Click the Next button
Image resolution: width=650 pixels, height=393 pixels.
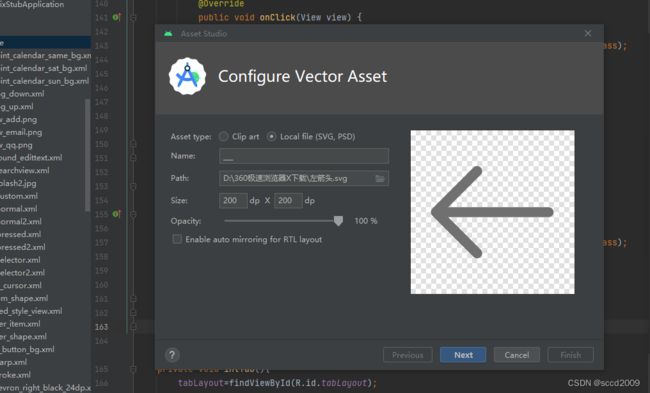coord(463,355)
